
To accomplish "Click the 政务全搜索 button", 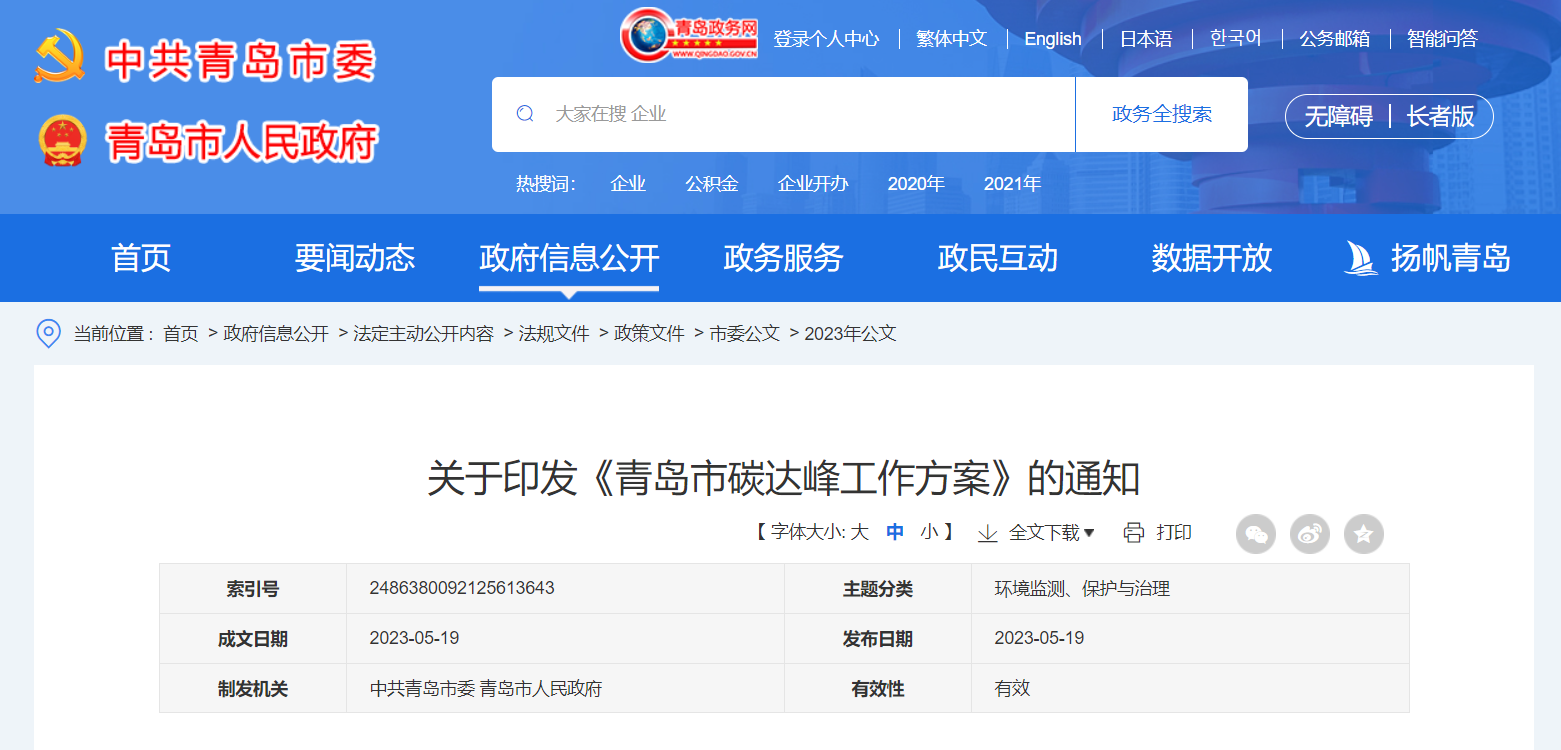I will 1161,114.
